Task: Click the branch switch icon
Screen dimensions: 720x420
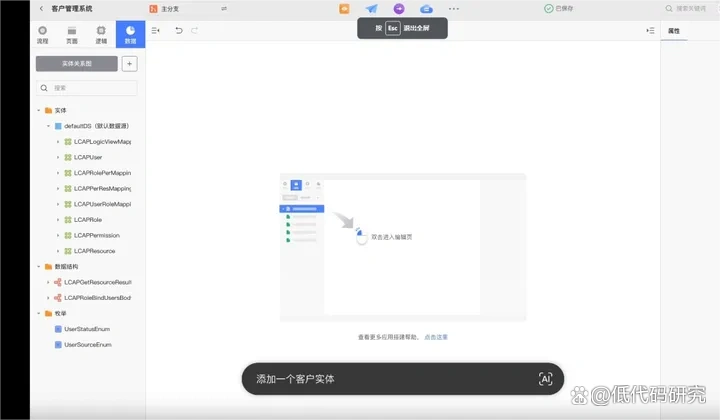Action: [x=224, y=8]
